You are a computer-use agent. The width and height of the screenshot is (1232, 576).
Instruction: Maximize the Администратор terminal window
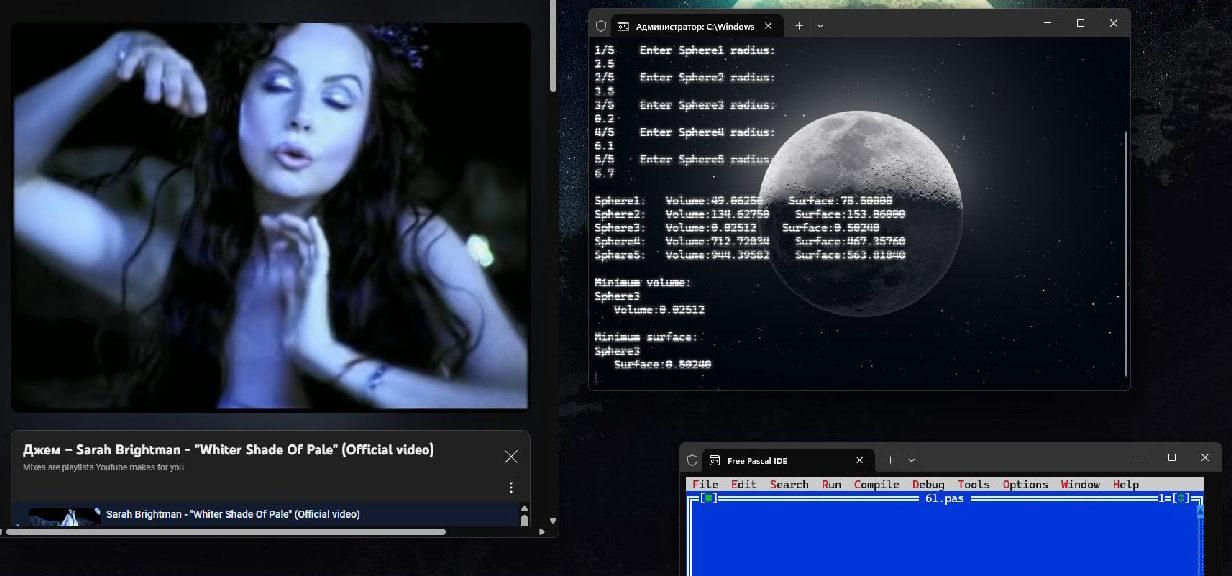pos(1080,23)
